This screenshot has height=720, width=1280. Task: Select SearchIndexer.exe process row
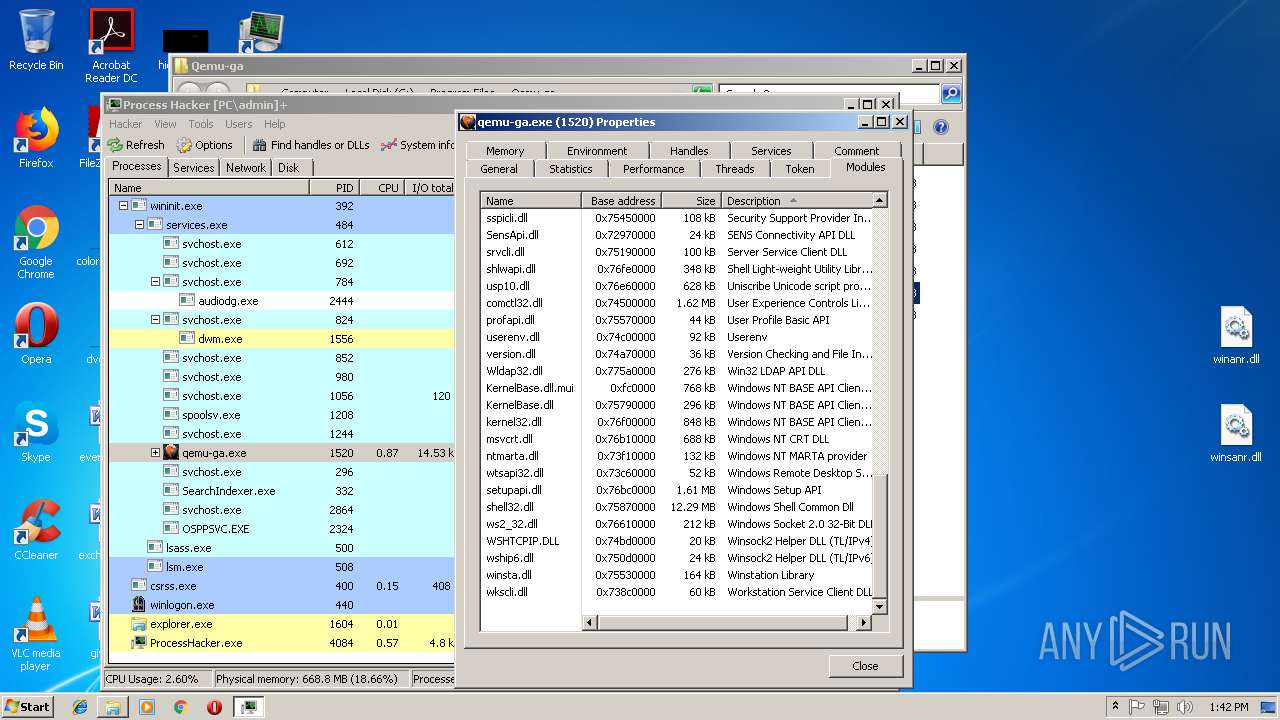tap(281, 491)
